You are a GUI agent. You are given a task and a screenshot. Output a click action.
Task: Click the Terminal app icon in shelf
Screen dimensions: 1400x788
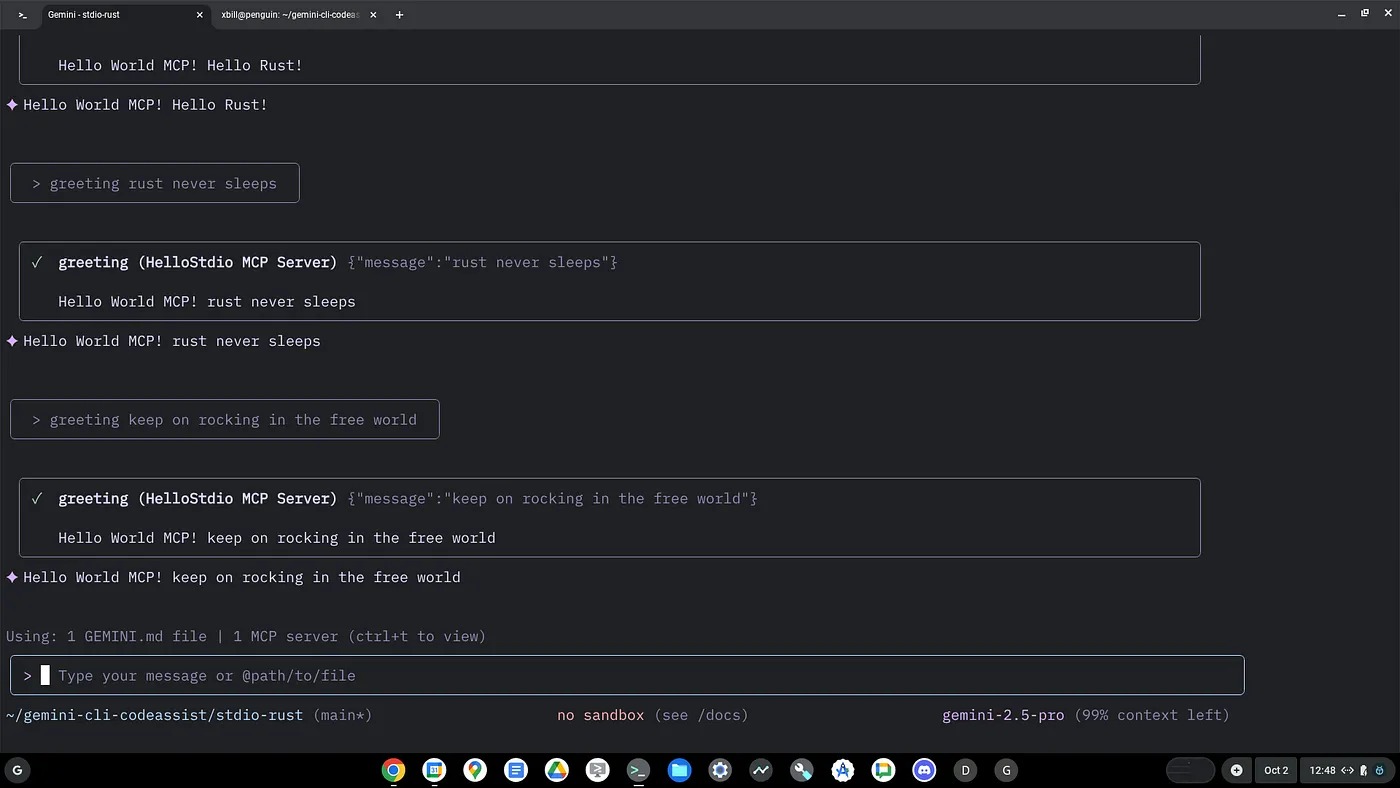638,770
